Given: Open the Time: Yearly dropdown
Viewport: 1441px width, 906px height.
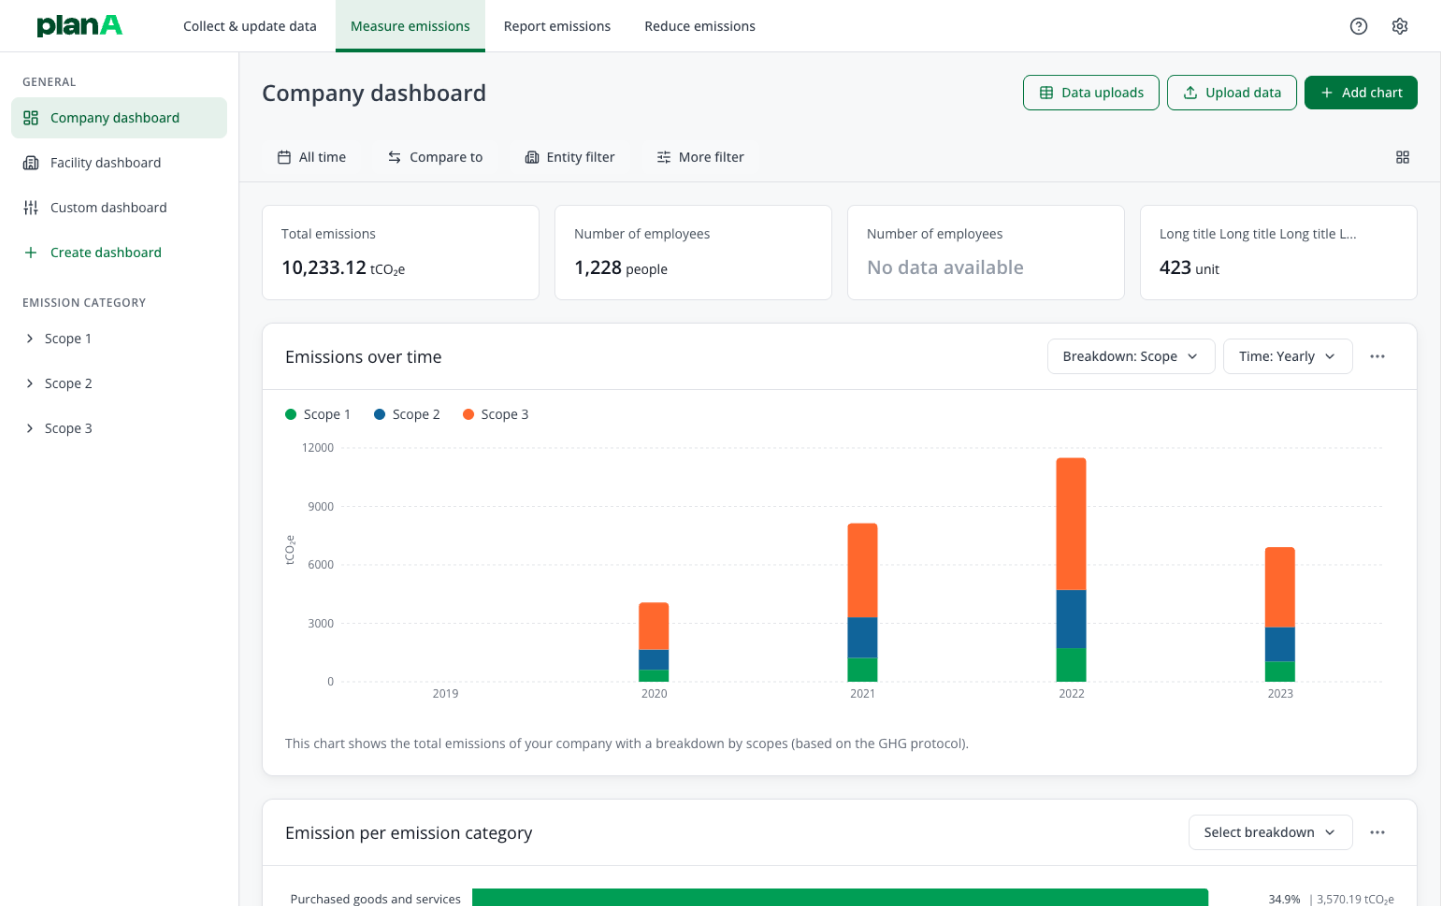Looking at the screenshot, I should 1287,356.
